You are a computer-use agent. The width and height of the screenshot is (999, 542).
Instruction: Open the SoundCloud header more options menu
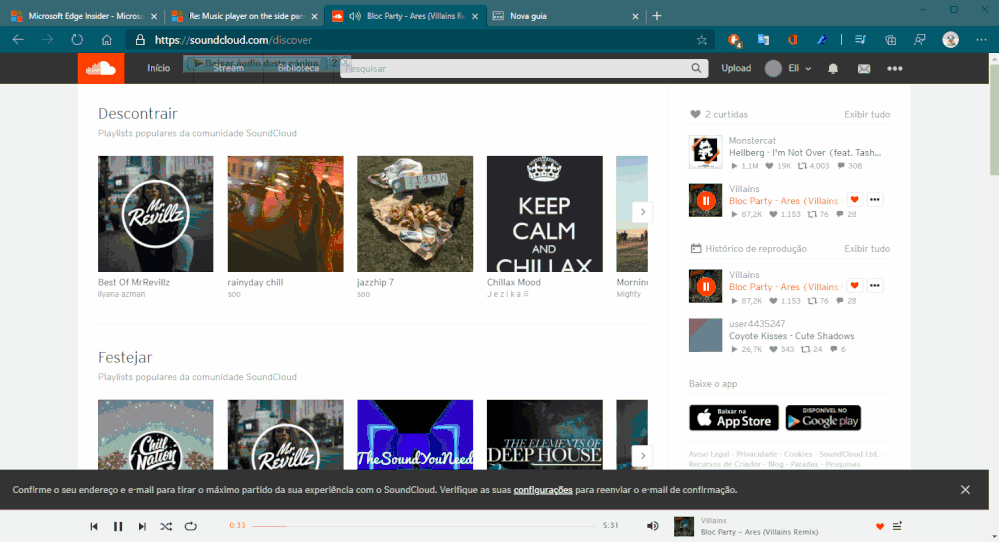tap(895, 68)
